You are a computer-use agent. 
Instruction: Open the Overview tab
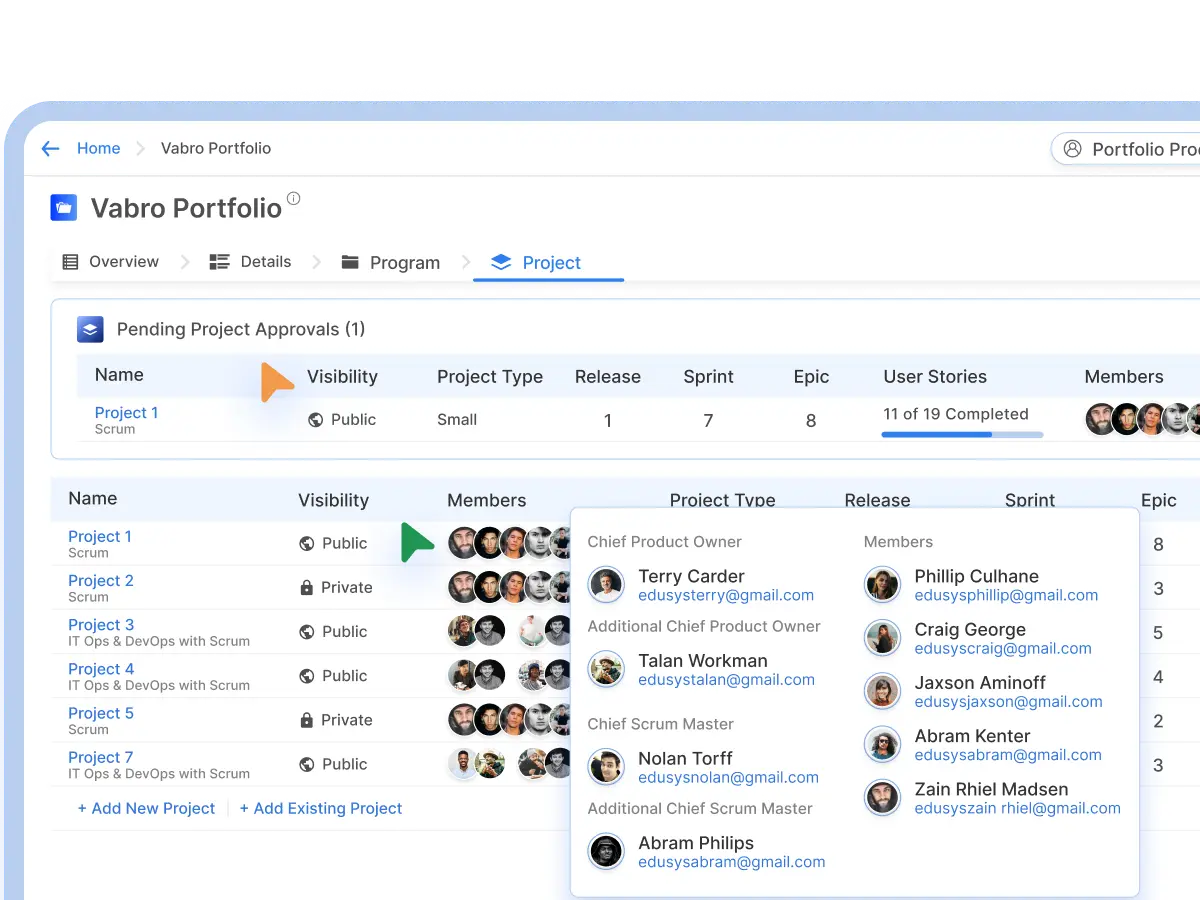tap(111, 262)
